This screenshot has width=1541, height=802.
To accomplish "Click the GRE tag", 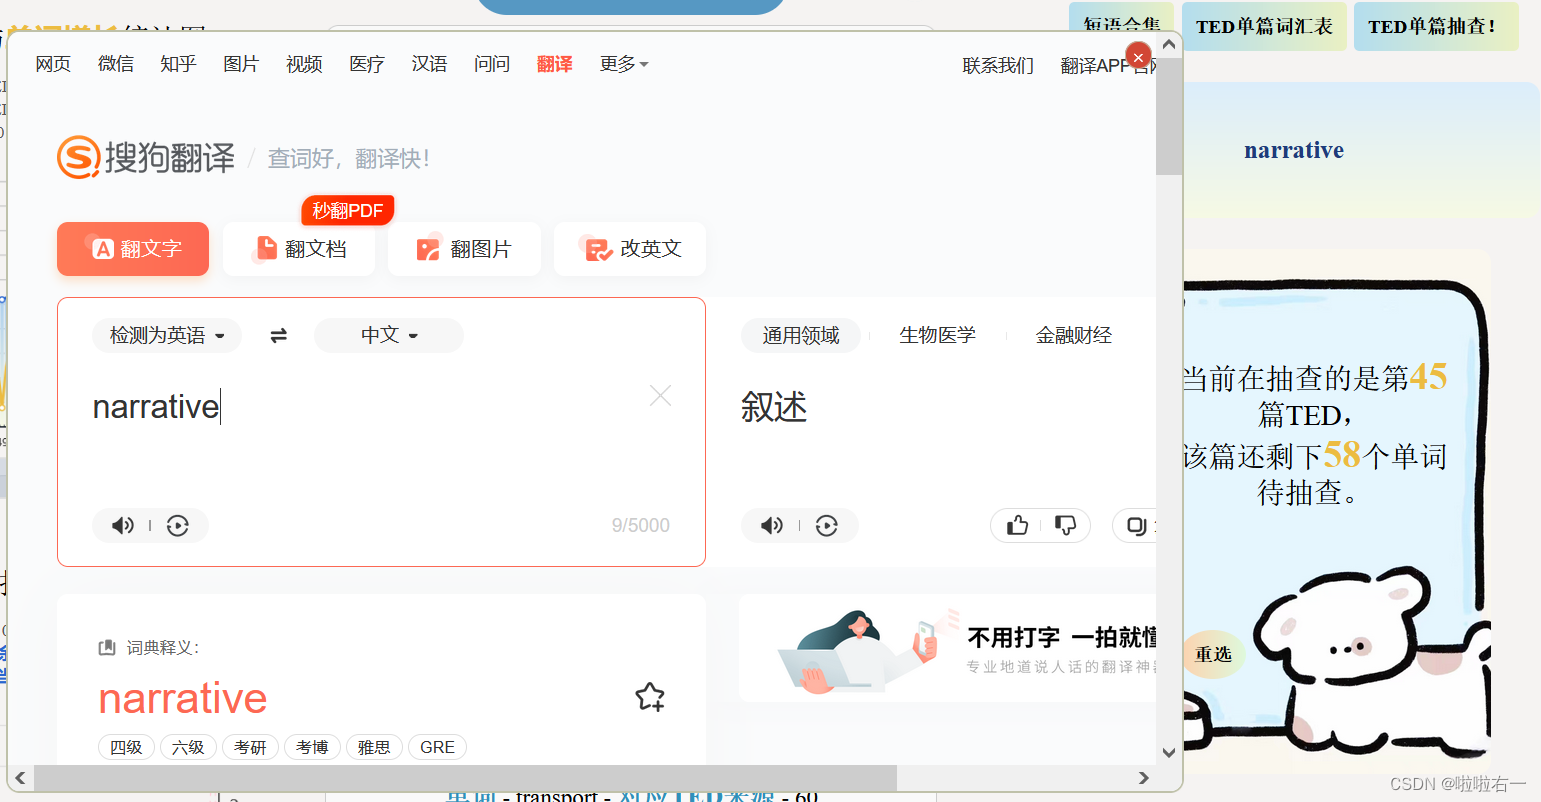I will [x=437, y=747].
